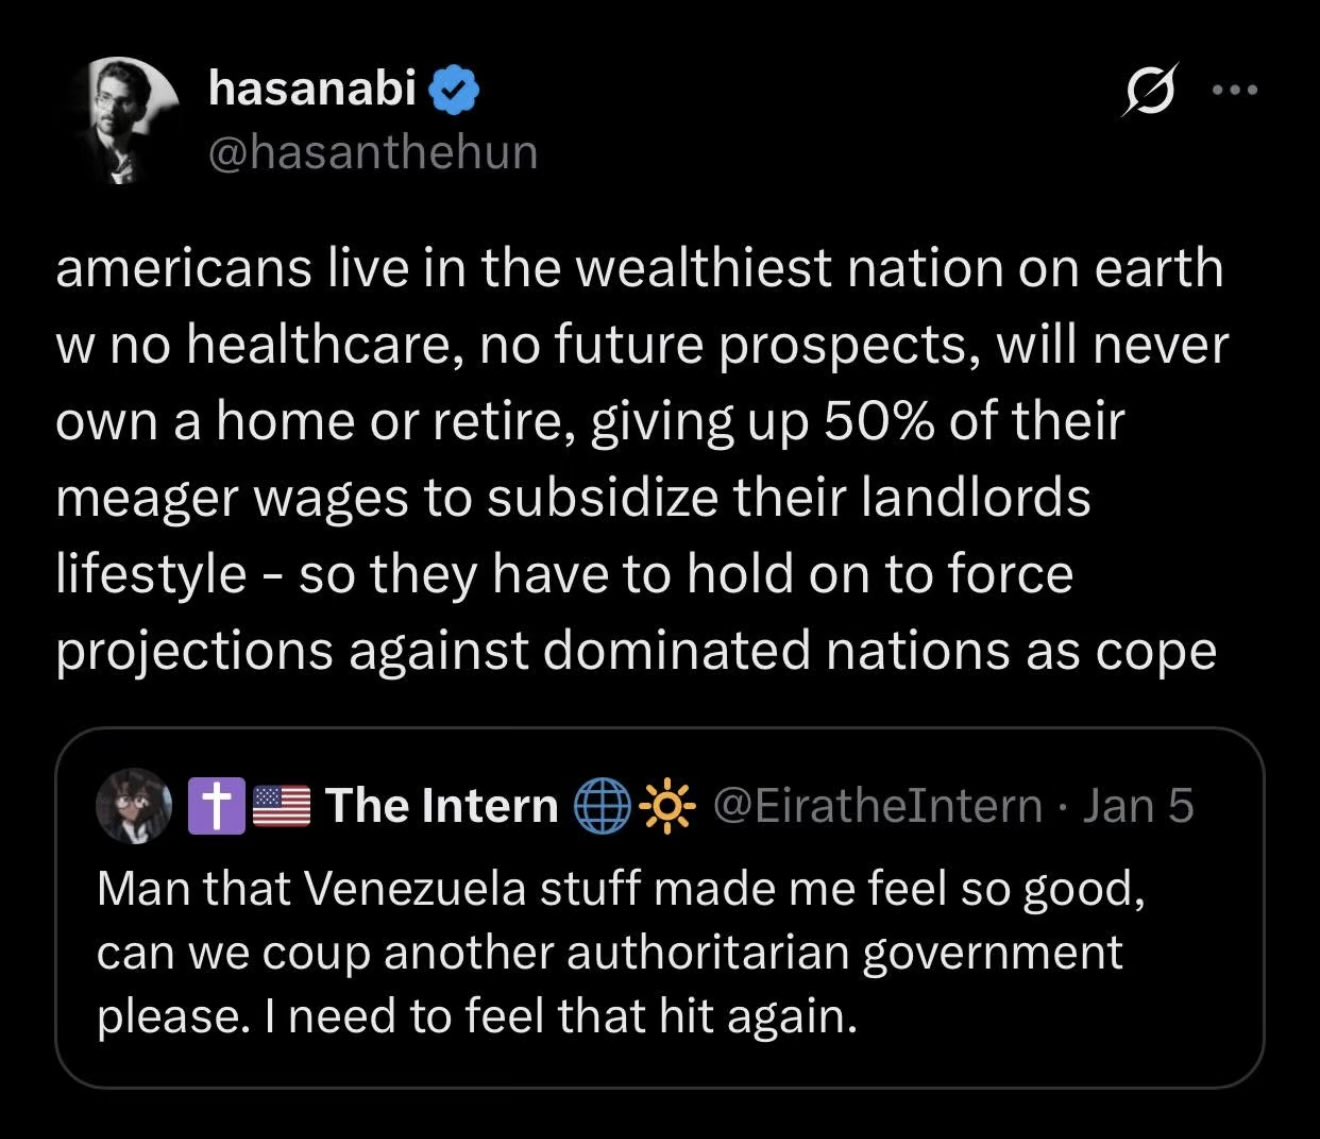Click The Intern's avatar in quoted tweet
The height and width of the screenshot is (1139, 1320).
coord(134,806)
